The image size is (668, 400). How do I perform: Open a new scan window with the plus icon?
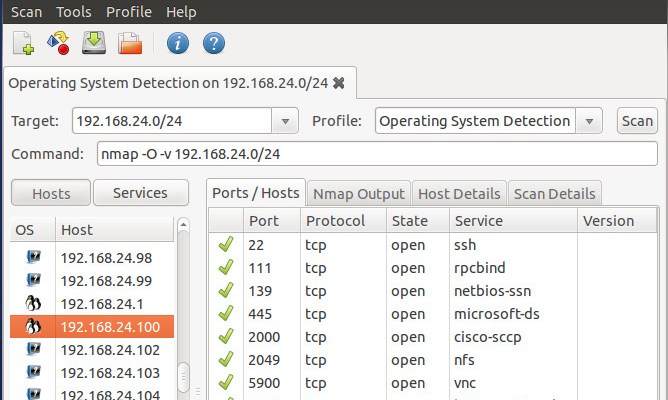pos(23,43)
